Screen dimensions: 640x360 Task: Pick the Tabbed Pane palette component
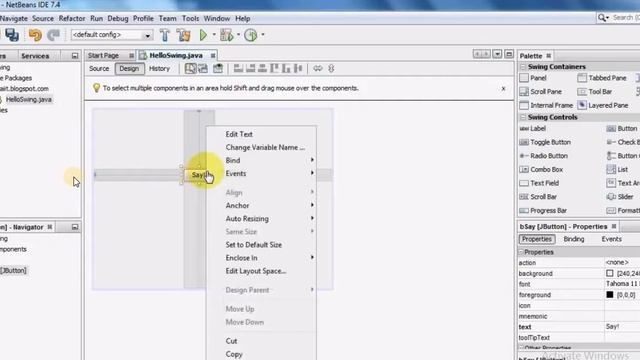602,78
